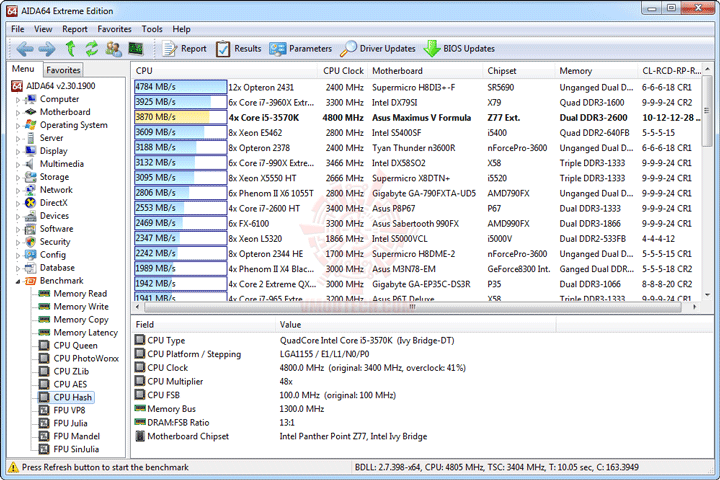Expand the Devices tree node
Viewport: 720px width, 480px height.
18,216
